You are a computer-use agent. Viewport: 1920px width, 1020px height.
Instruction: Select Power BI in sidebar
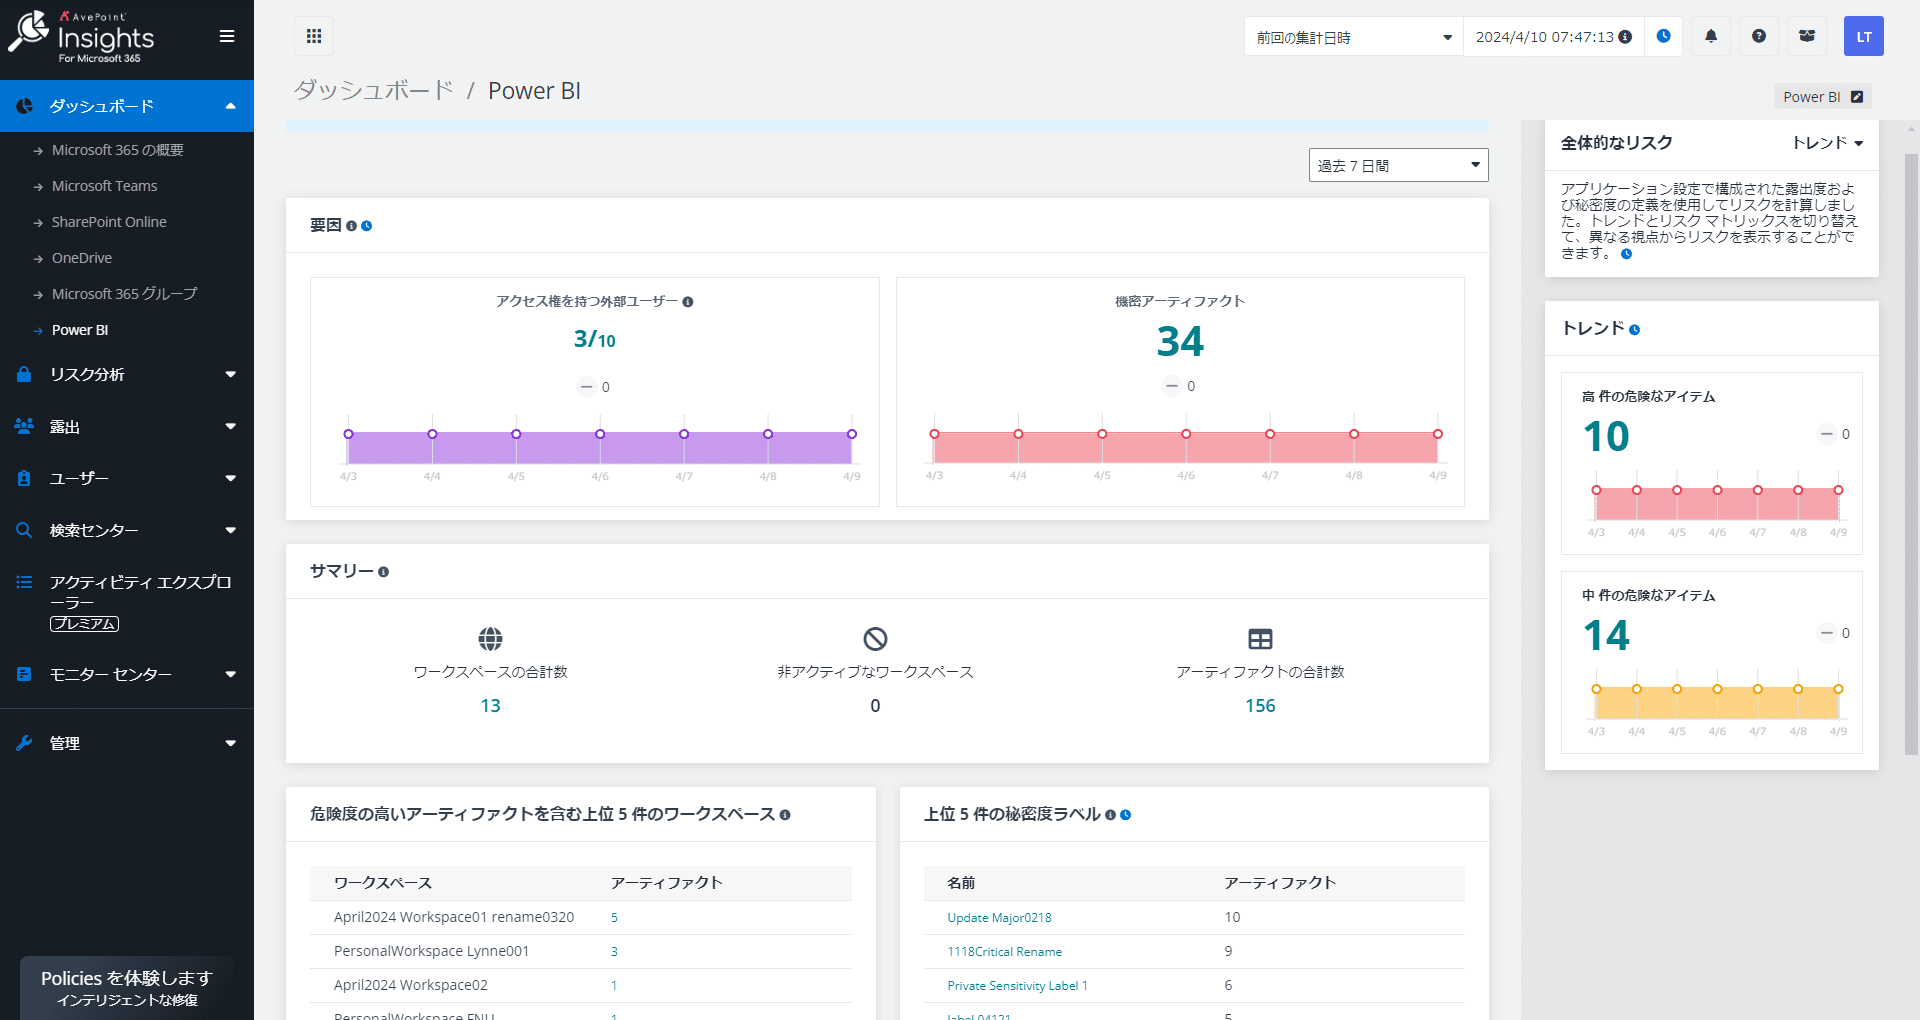(80, 330)
